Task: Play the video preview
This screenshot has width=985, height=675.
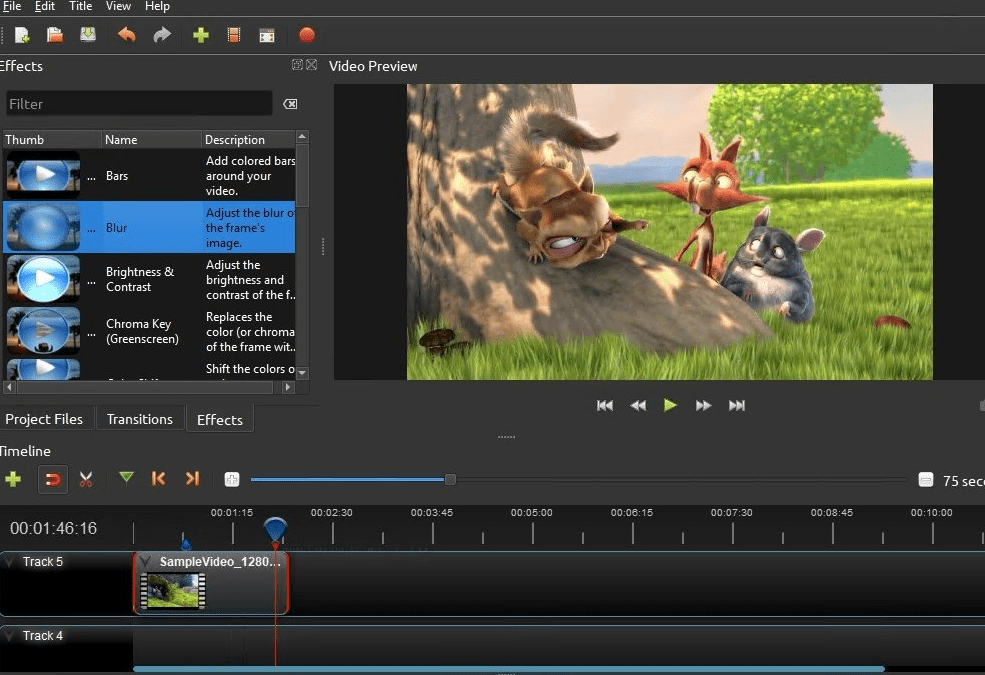Action: 670,405
